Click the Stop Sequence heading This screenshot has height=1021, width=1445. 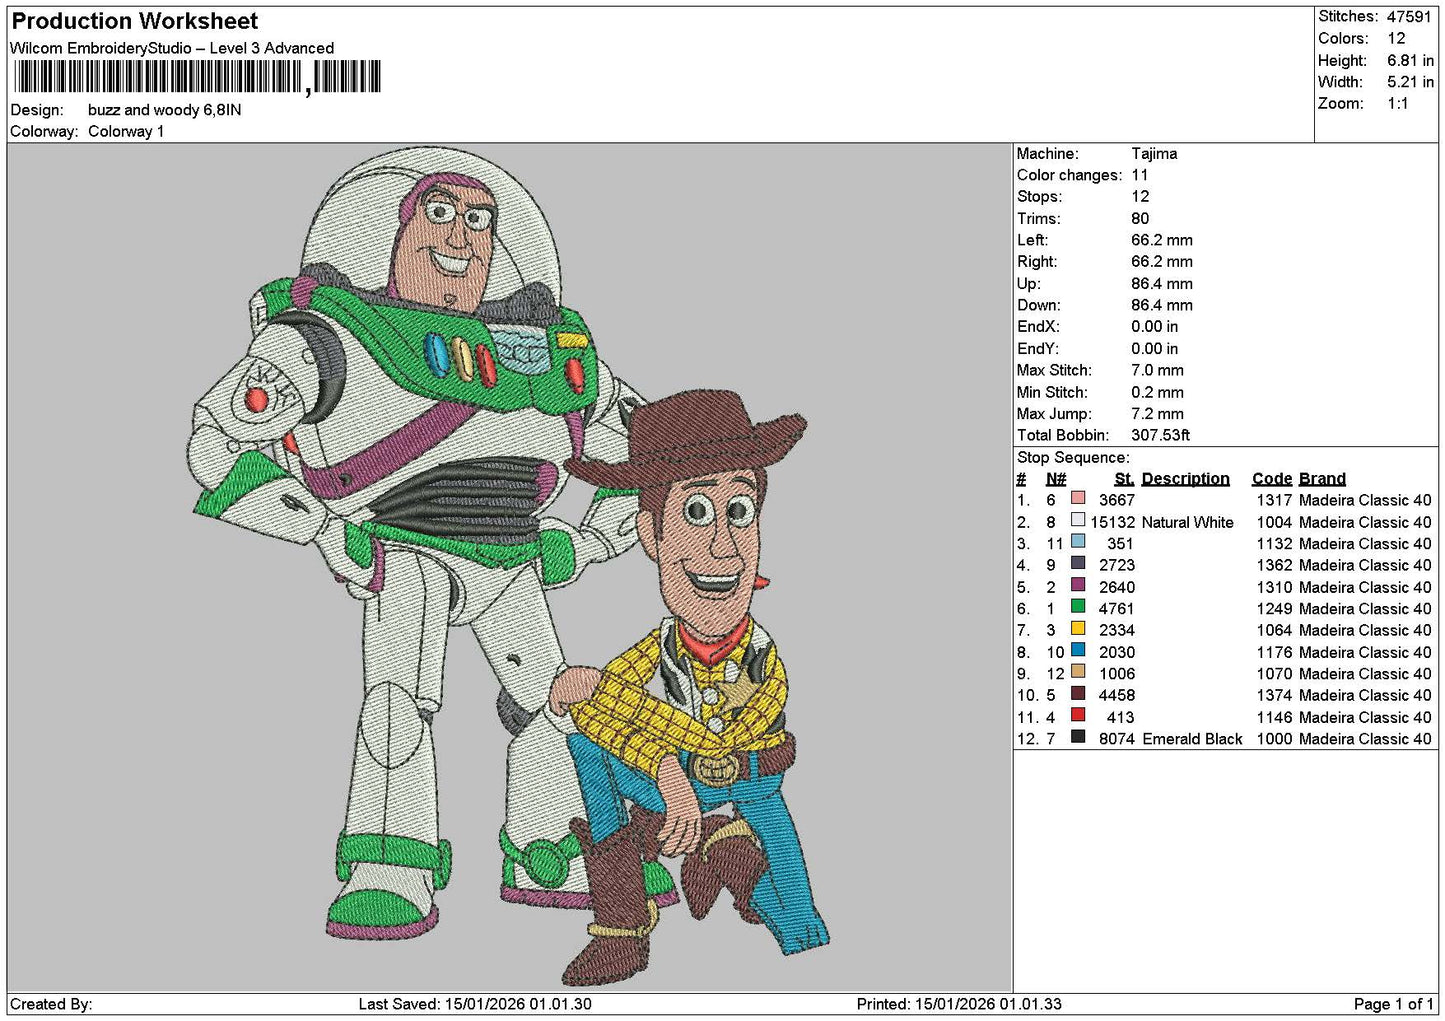(1073, 457)
